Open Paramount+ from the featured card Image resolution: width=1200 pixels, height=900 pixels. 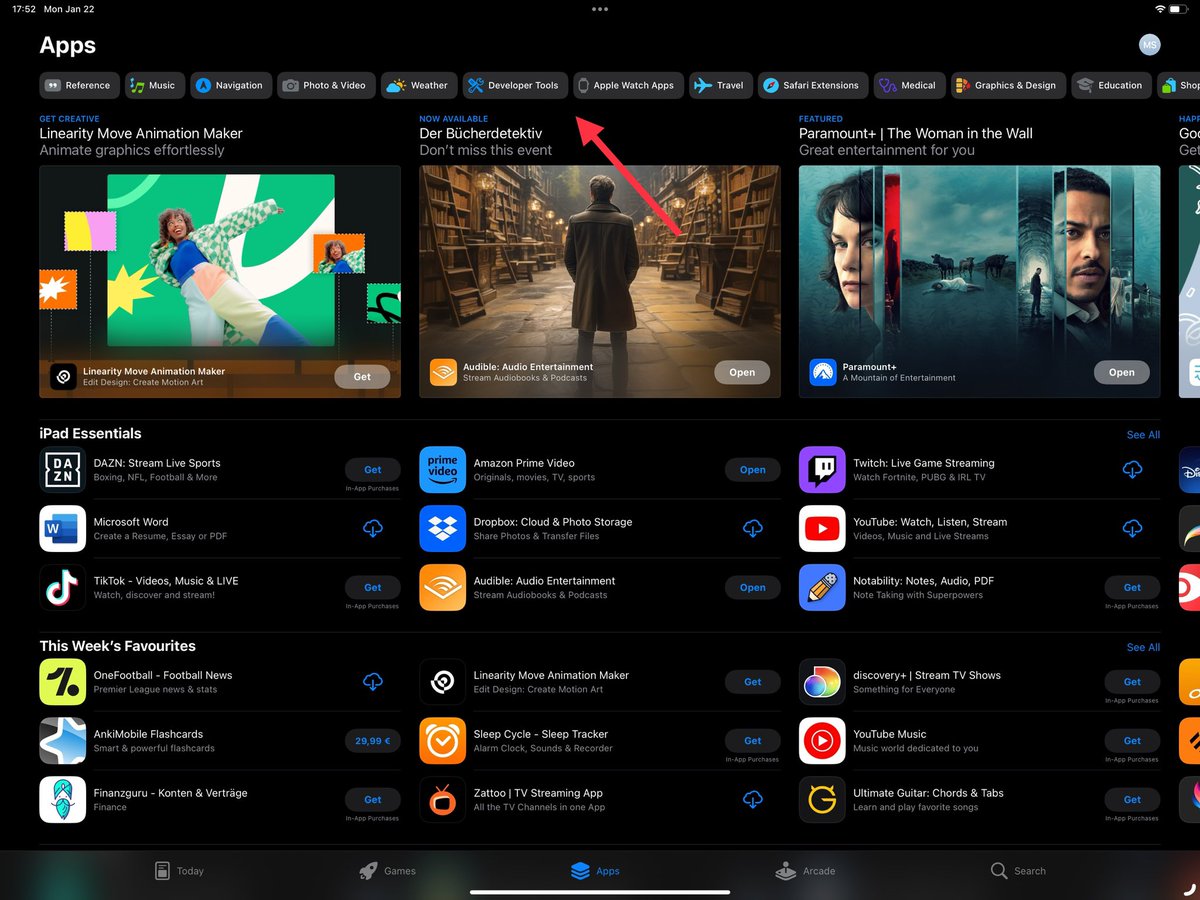coord(1121,372)
